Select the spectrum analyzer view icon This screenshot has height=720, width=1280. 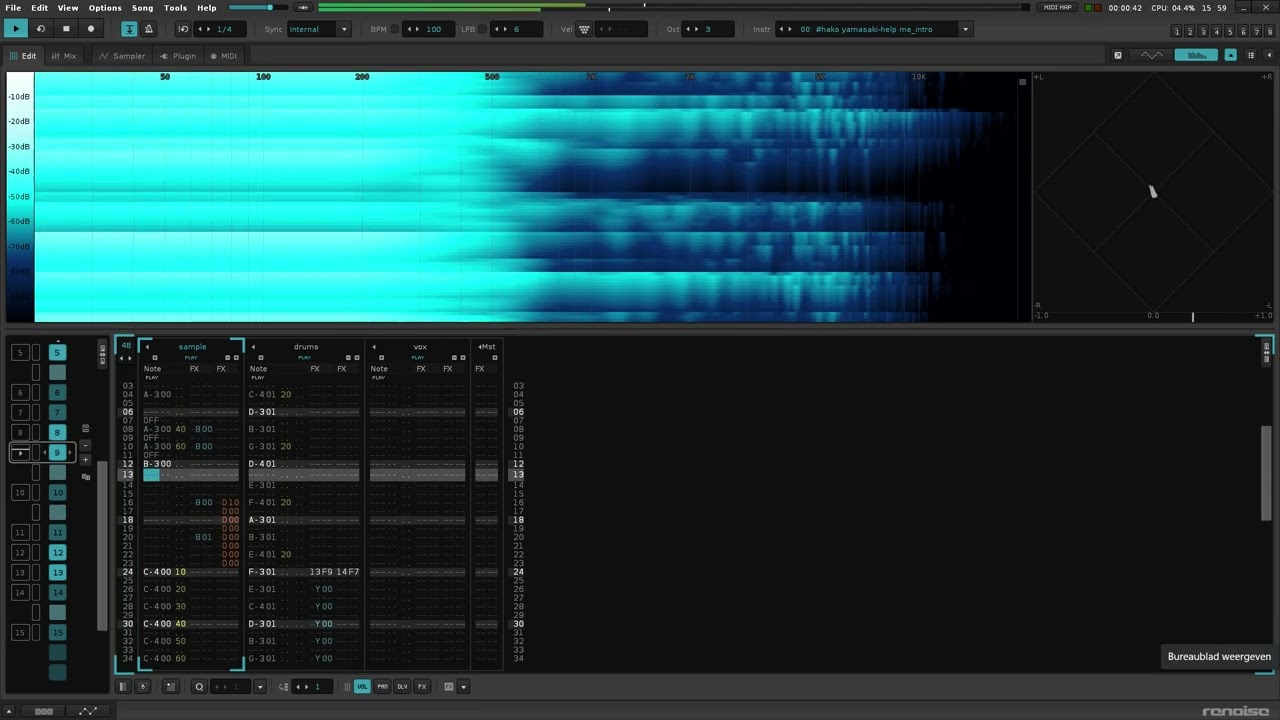[x=1196, y=55]
